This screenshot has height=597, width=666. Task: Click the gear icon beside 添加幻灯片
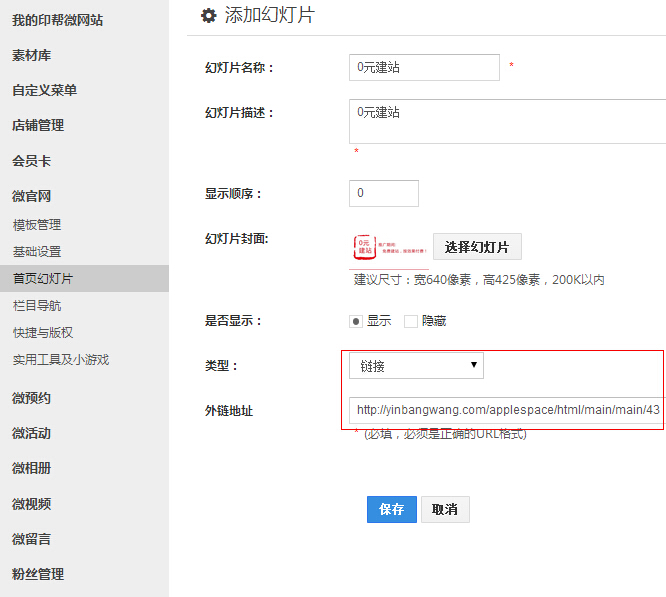[x=208, y=15]
